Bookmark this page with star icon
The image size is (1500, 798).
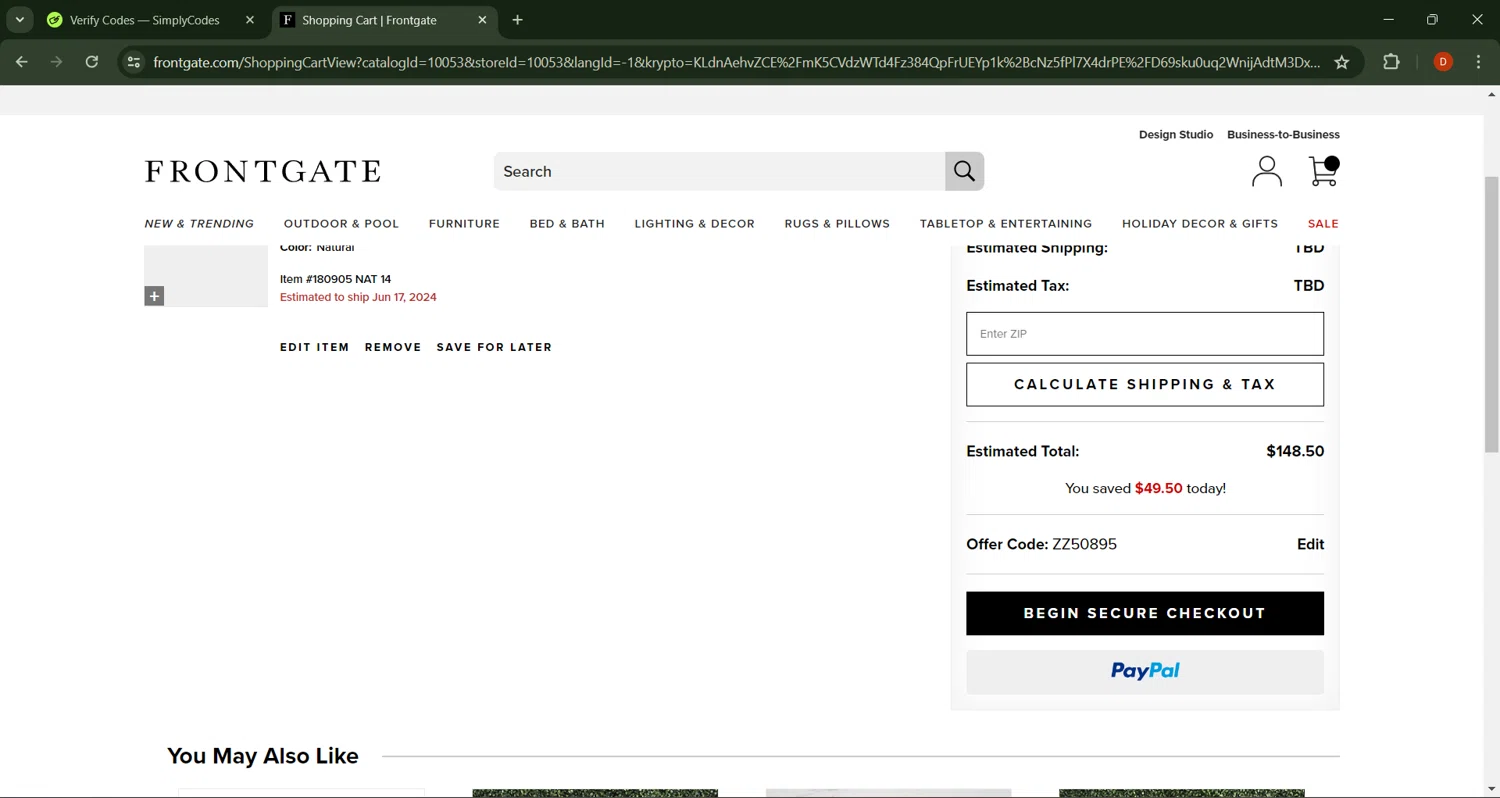[1342, 62]
